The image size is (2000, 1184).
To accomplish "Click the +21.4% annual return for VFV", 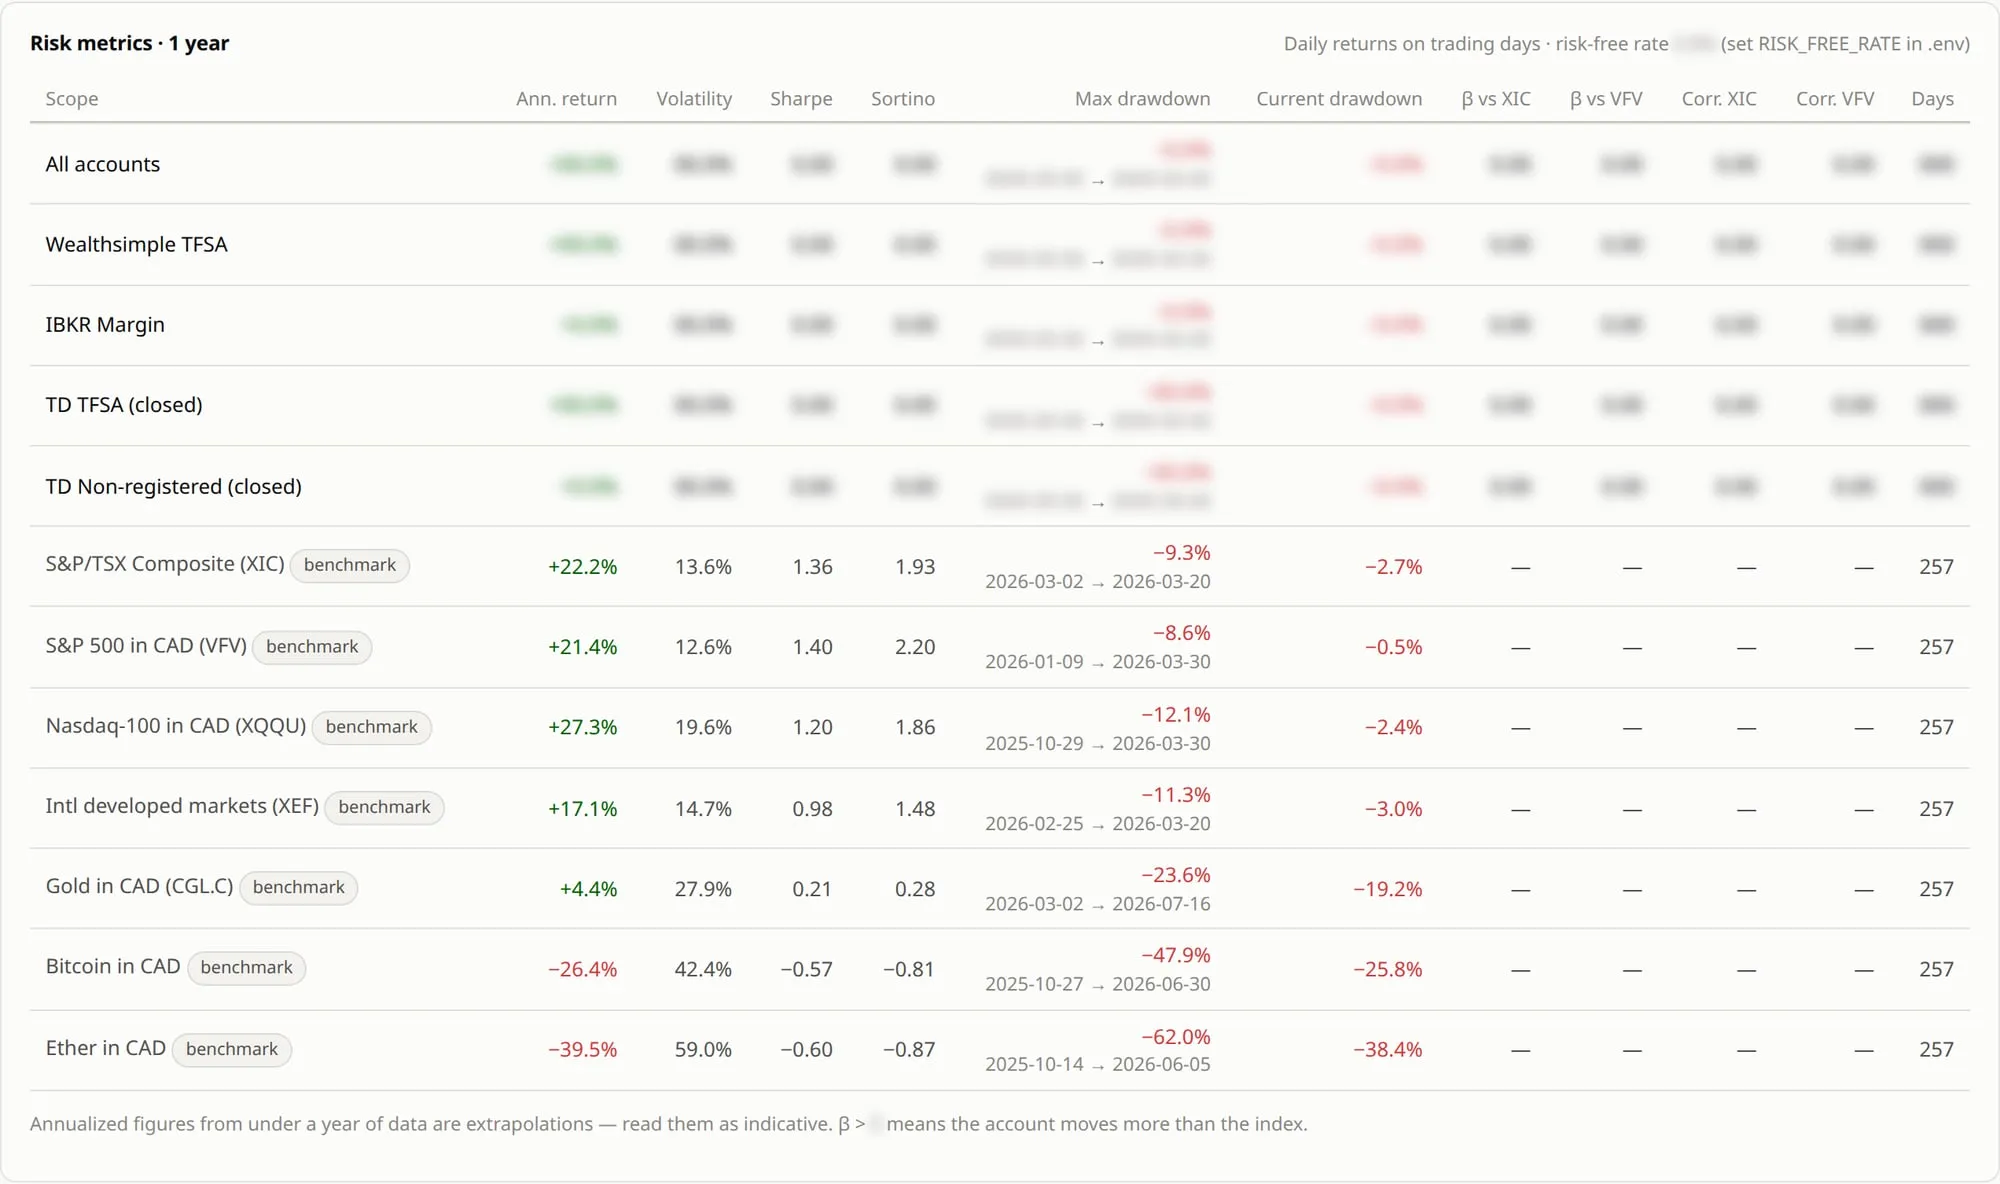I will (x=582, y=647).
